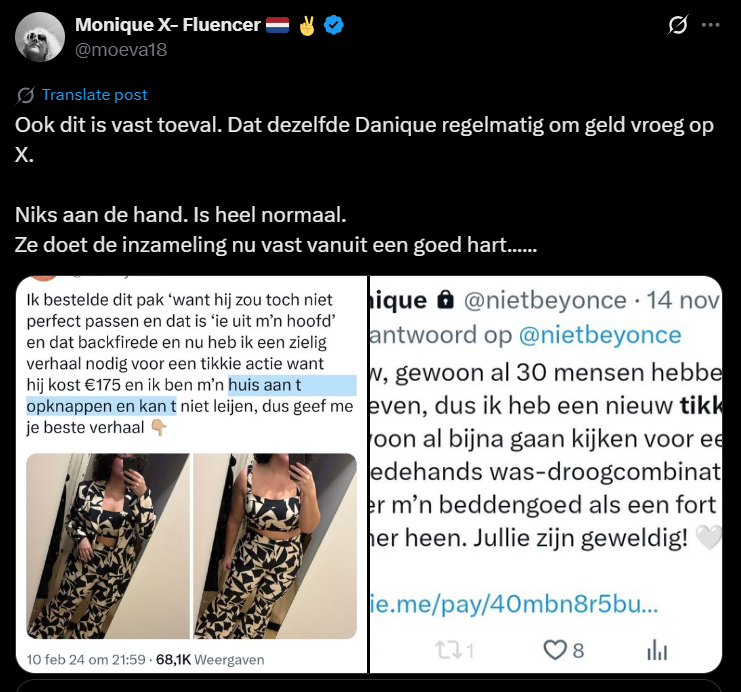741x692 pixels.
Task: Click the views bar-chart icon
Action: click(657, 650)
